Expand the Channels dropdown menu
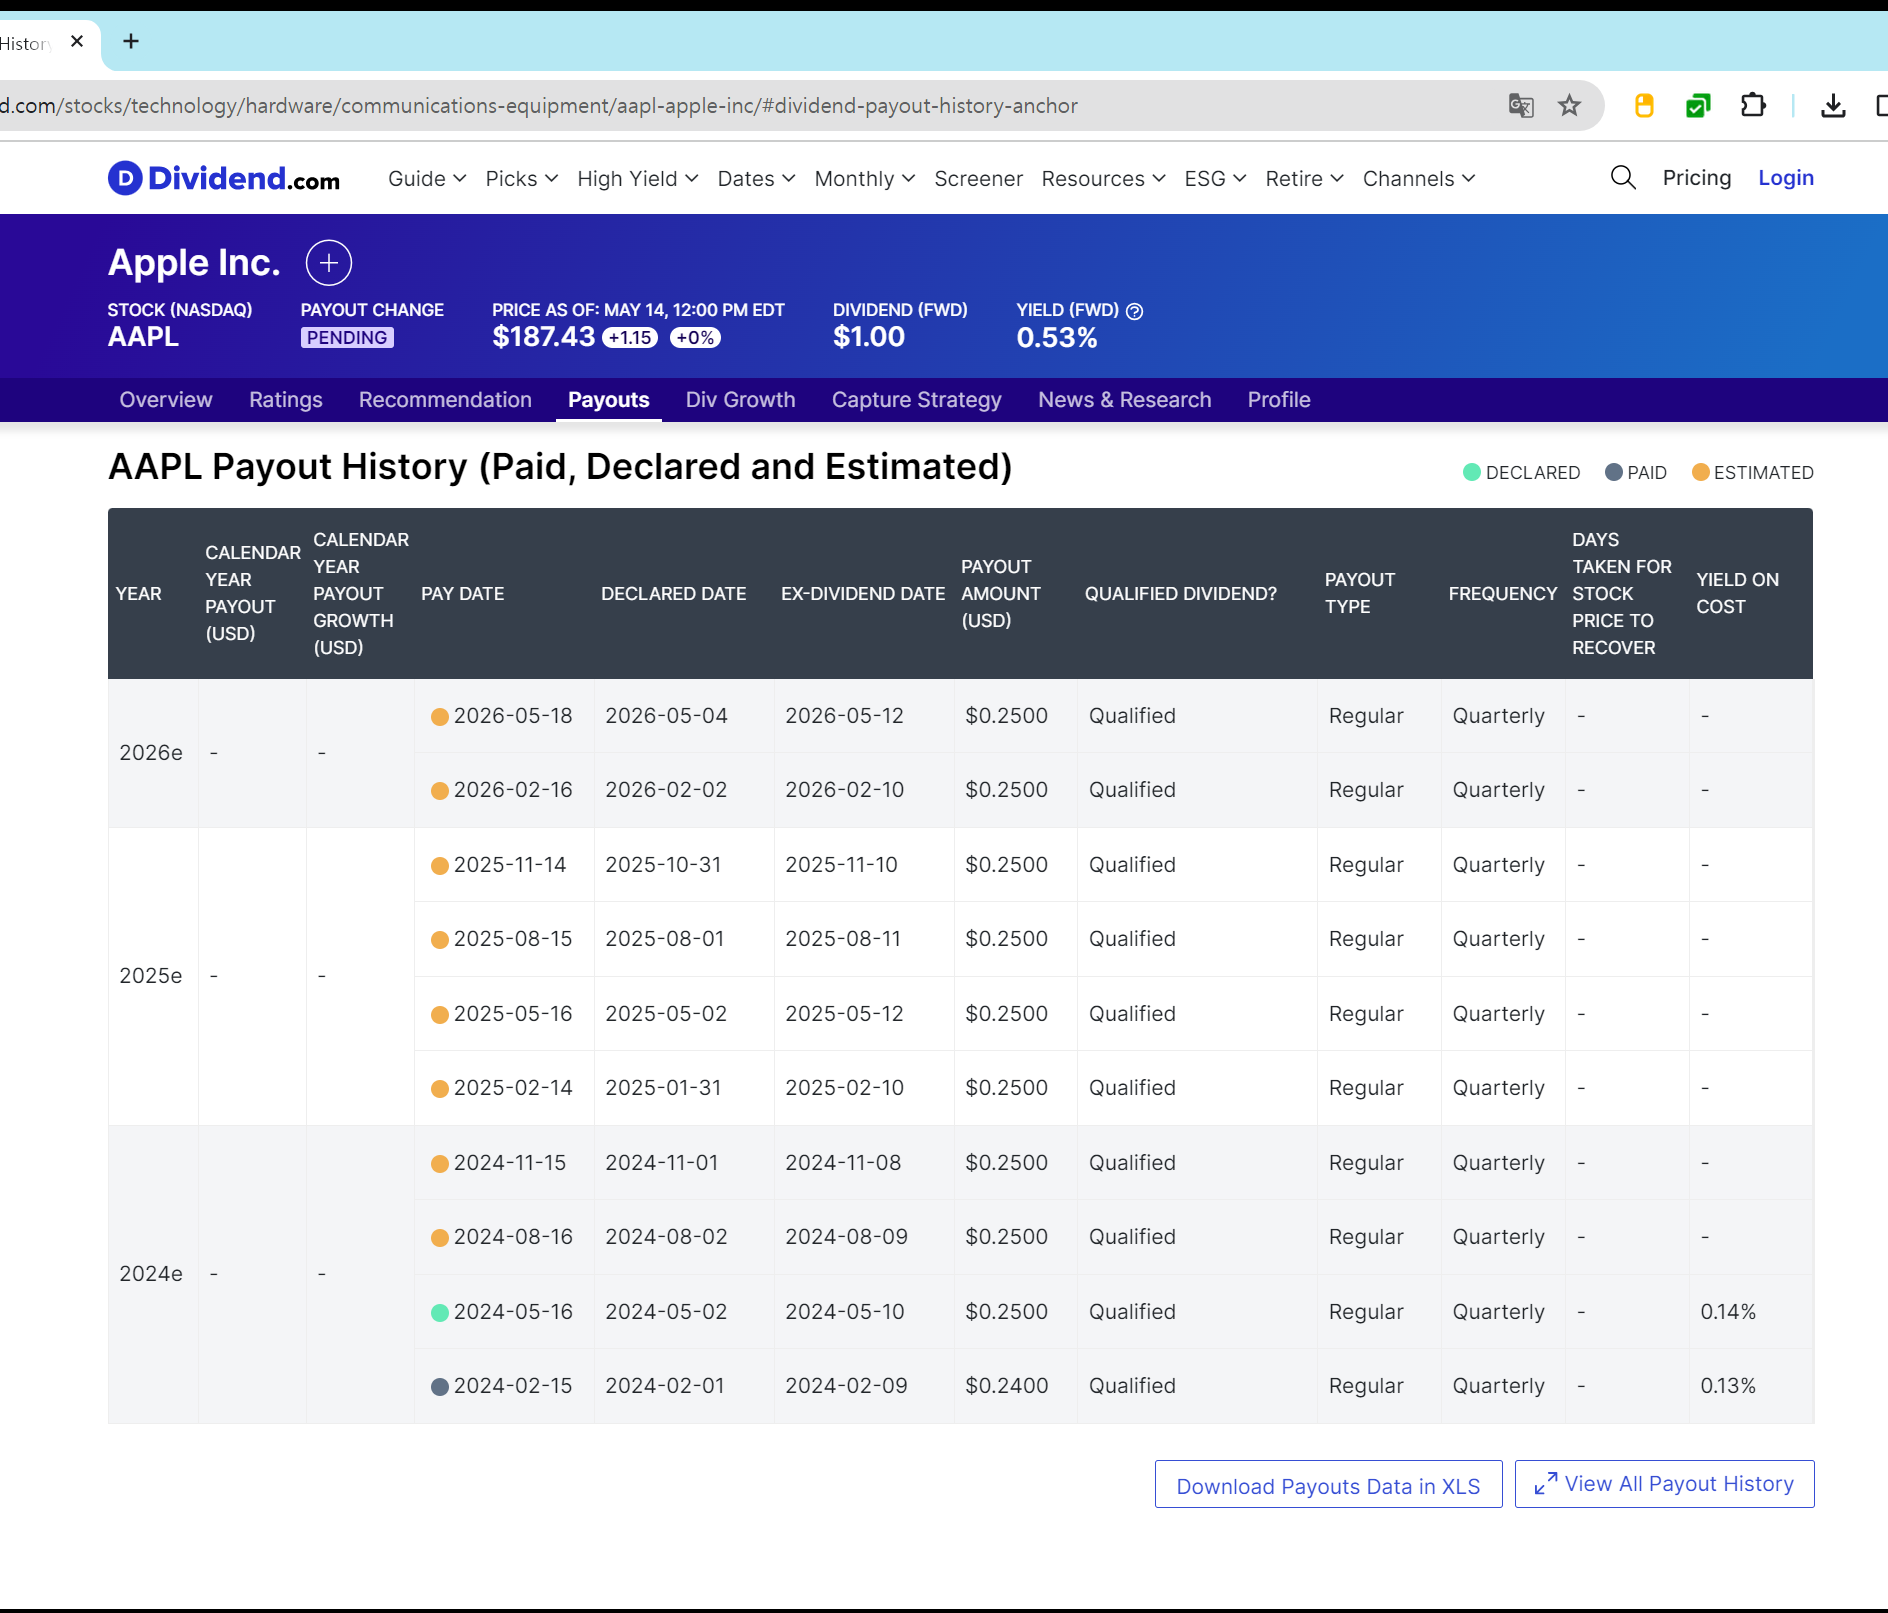The width and height of the screenshot is (1888, 1613). 1419,178
